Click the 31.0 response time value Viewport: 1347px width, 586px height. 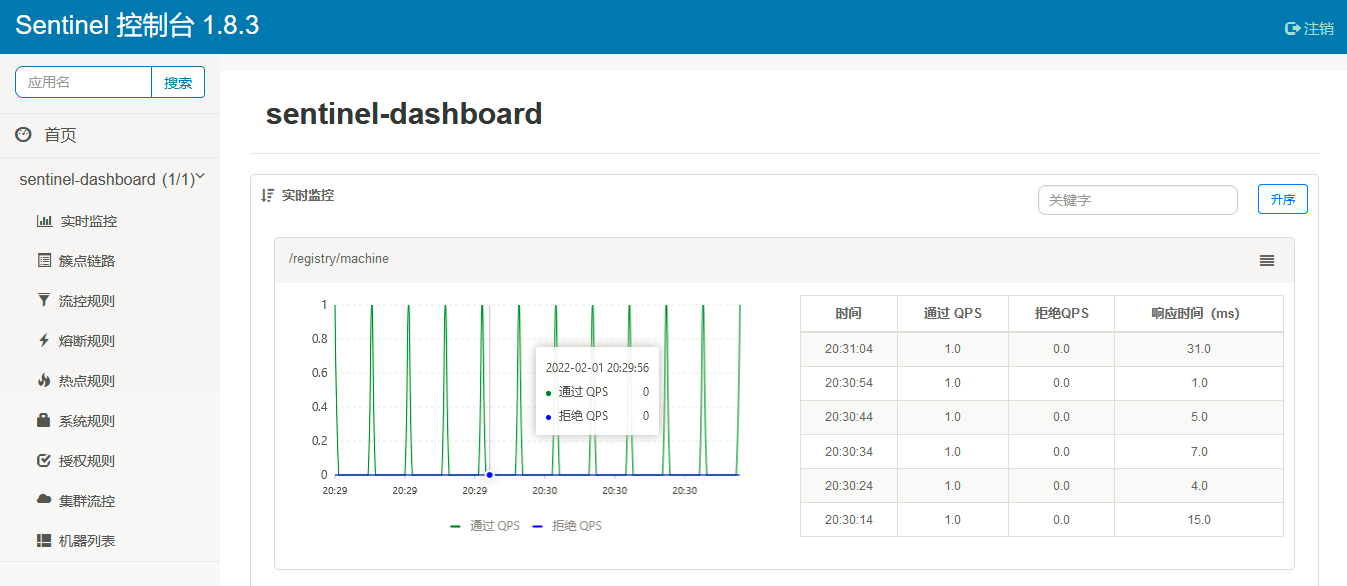1199,349
